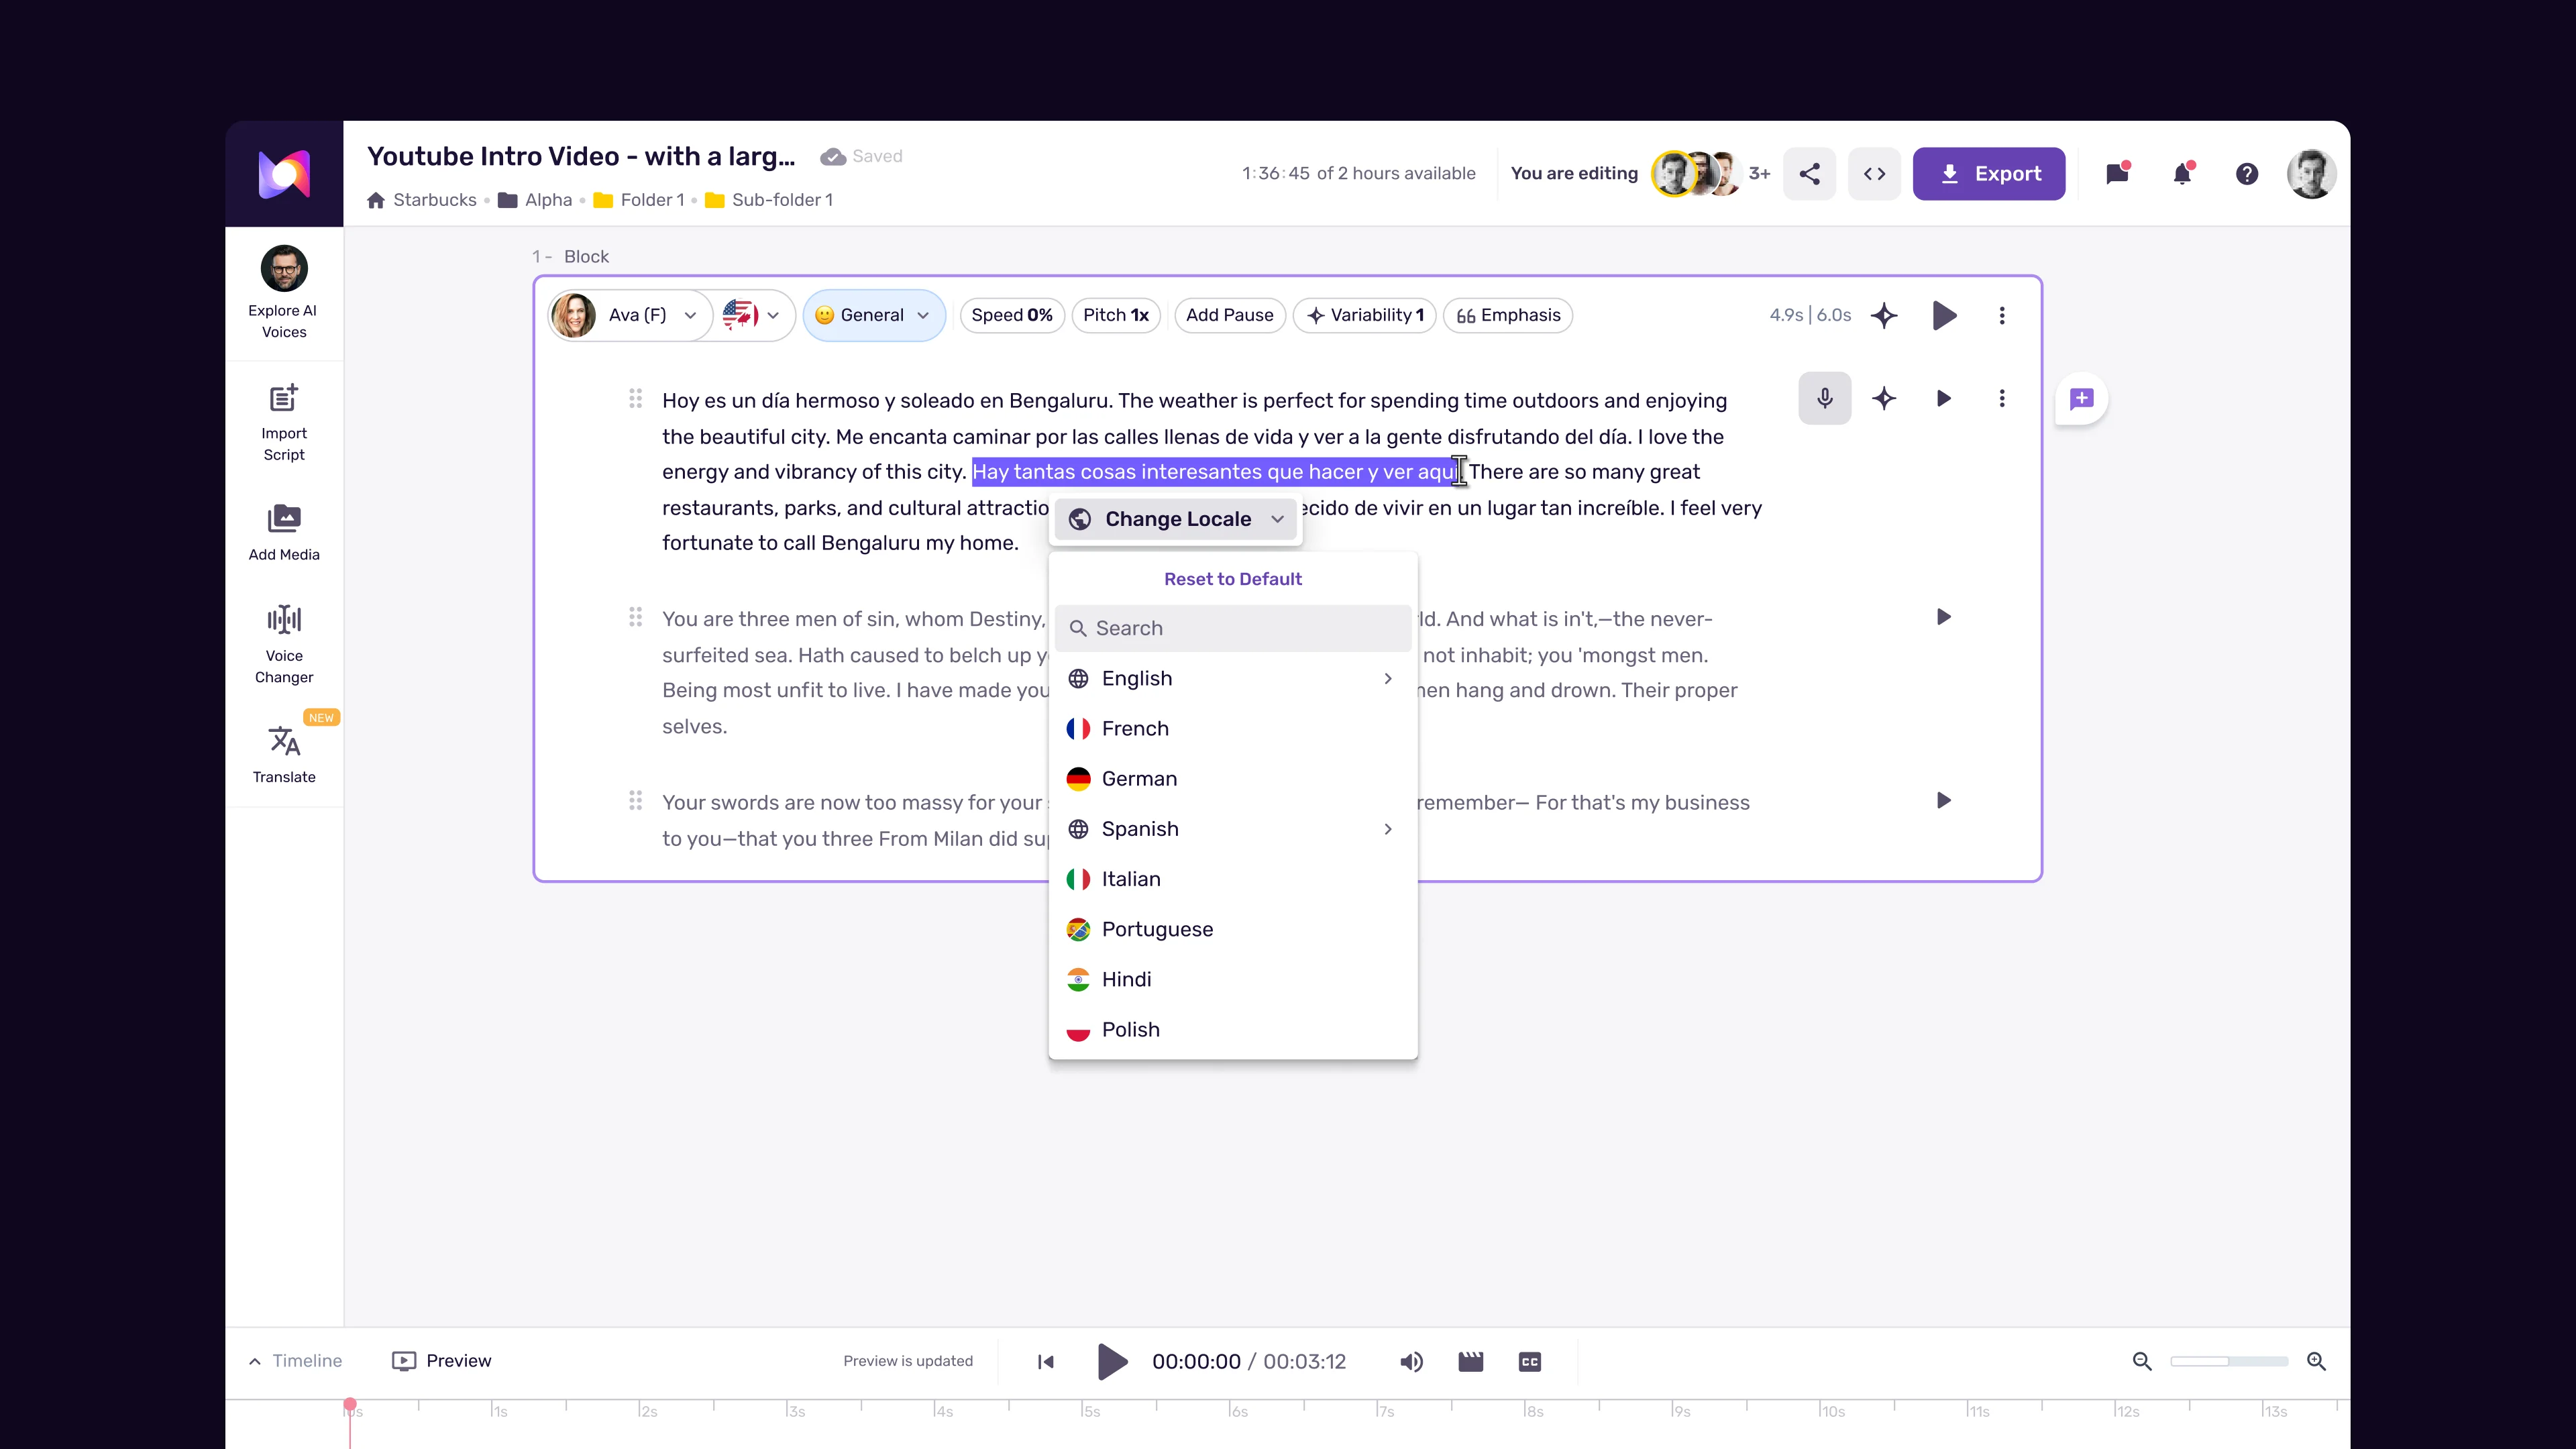Zoom out the timeline
Image resolution: width=2576 pixels, height=1449 pixels.
point(2142,1362)
